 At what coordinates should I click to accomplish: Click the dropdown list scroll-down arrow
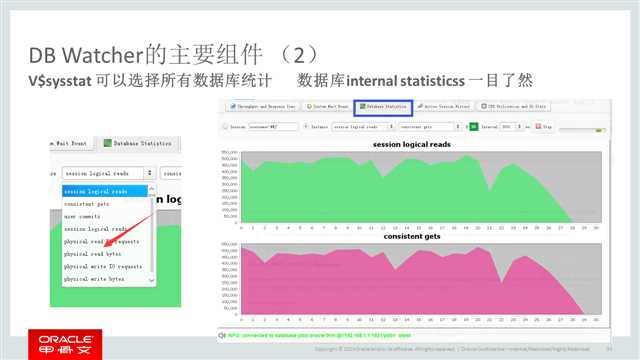point(152,280)
